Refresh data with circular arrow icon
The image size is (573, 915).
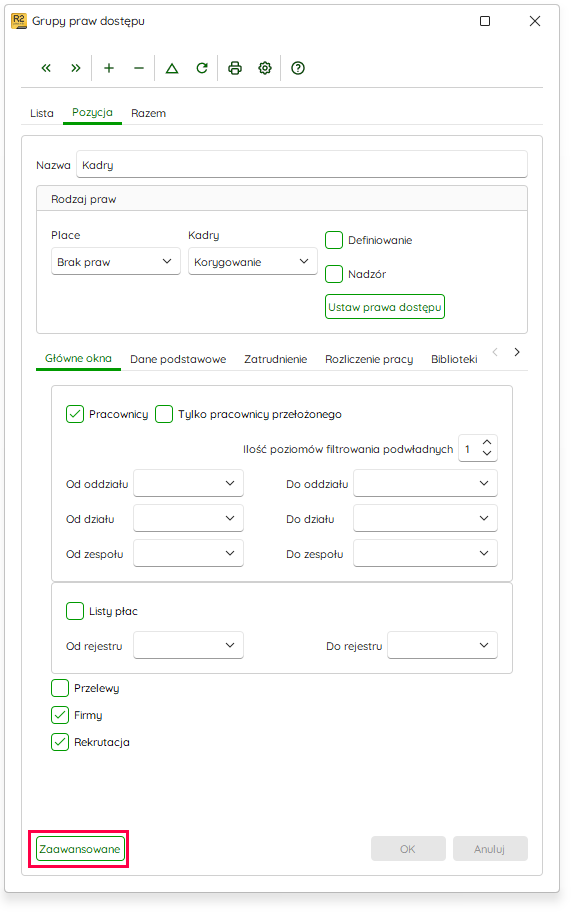[202, 68]
